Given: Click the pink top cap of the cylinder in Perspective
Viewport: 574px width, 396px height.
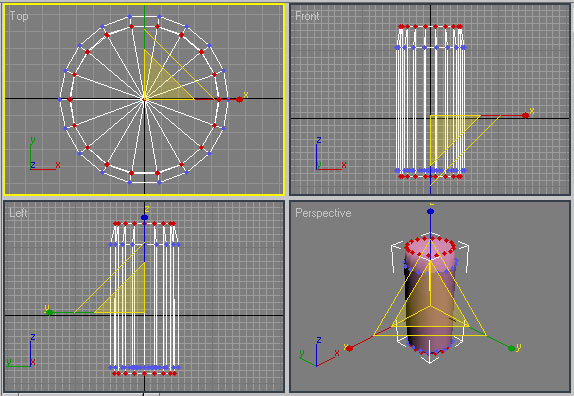Looking at the screenshot, I should click(431, 248).
